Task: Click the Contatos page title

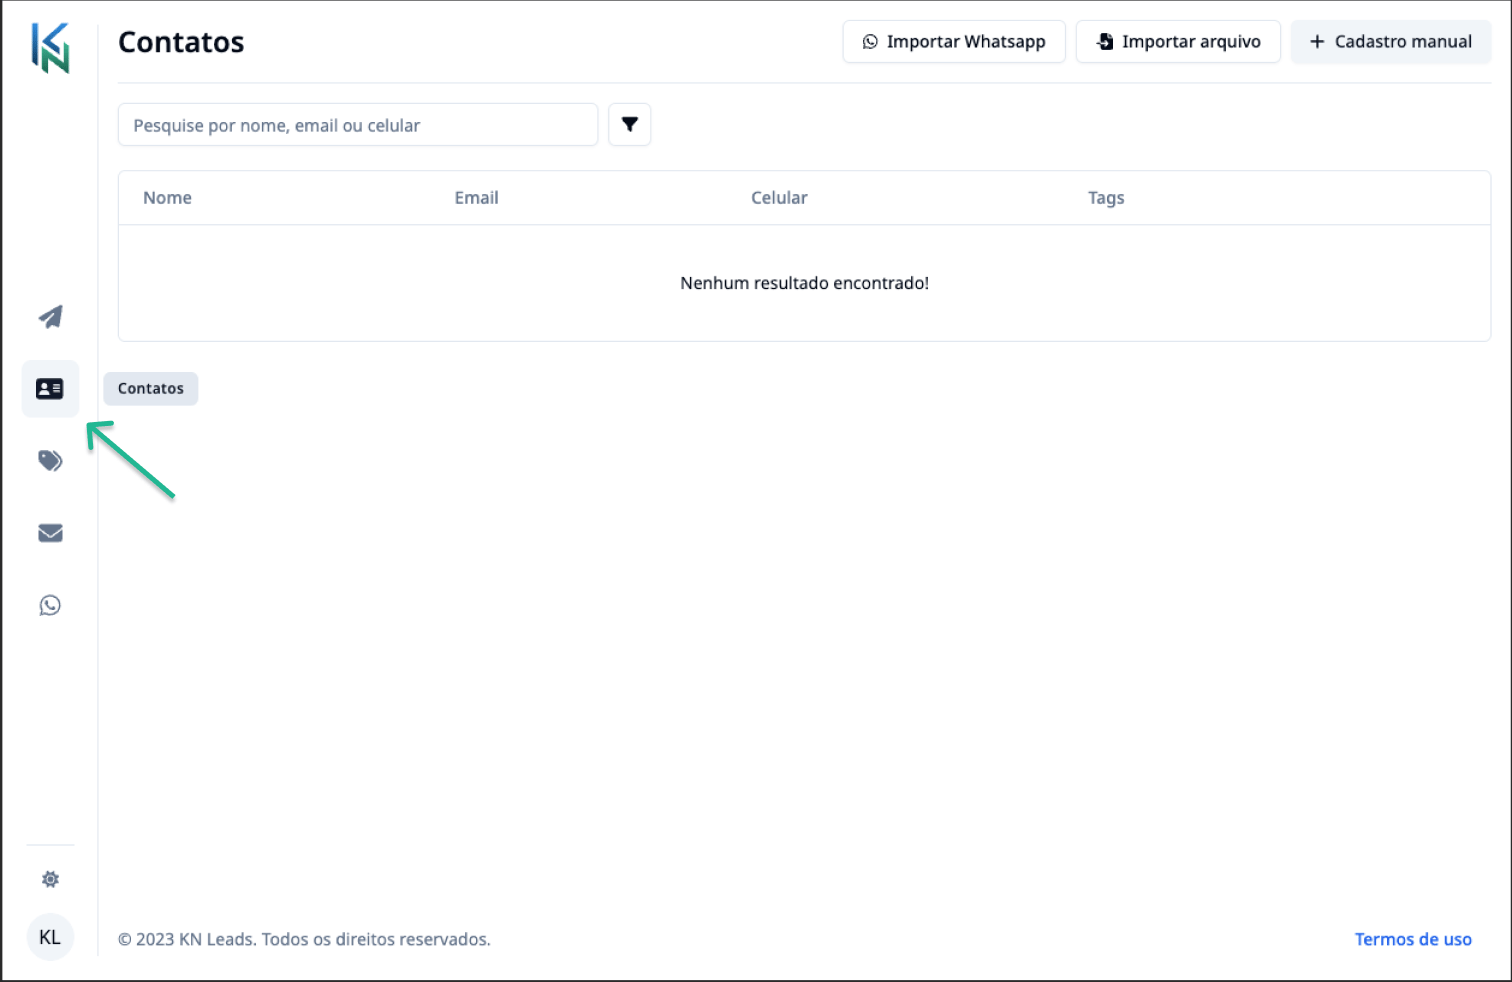Action: coord(181,42)
